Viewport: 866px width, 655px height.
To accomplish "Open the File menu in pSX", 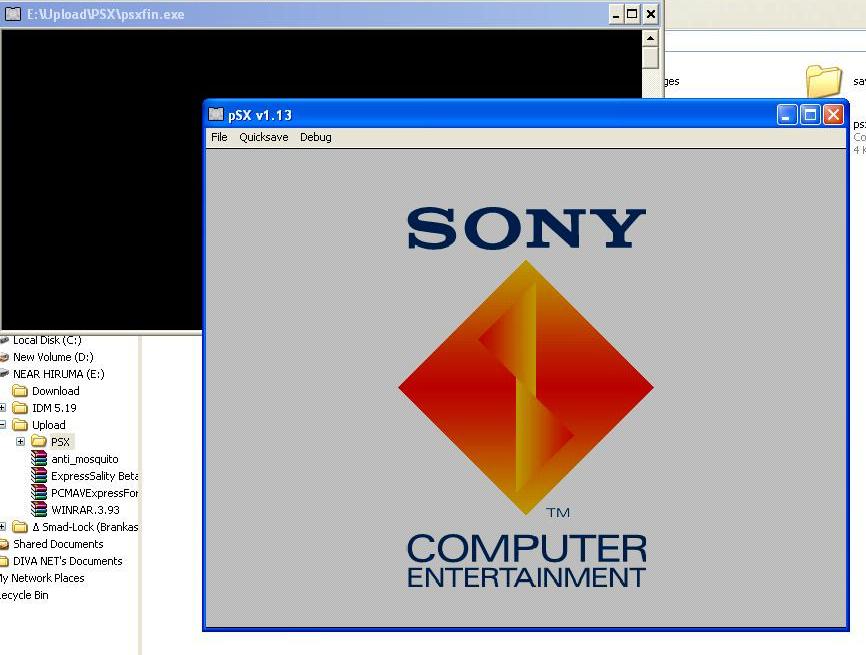I will tap(219, 137).
